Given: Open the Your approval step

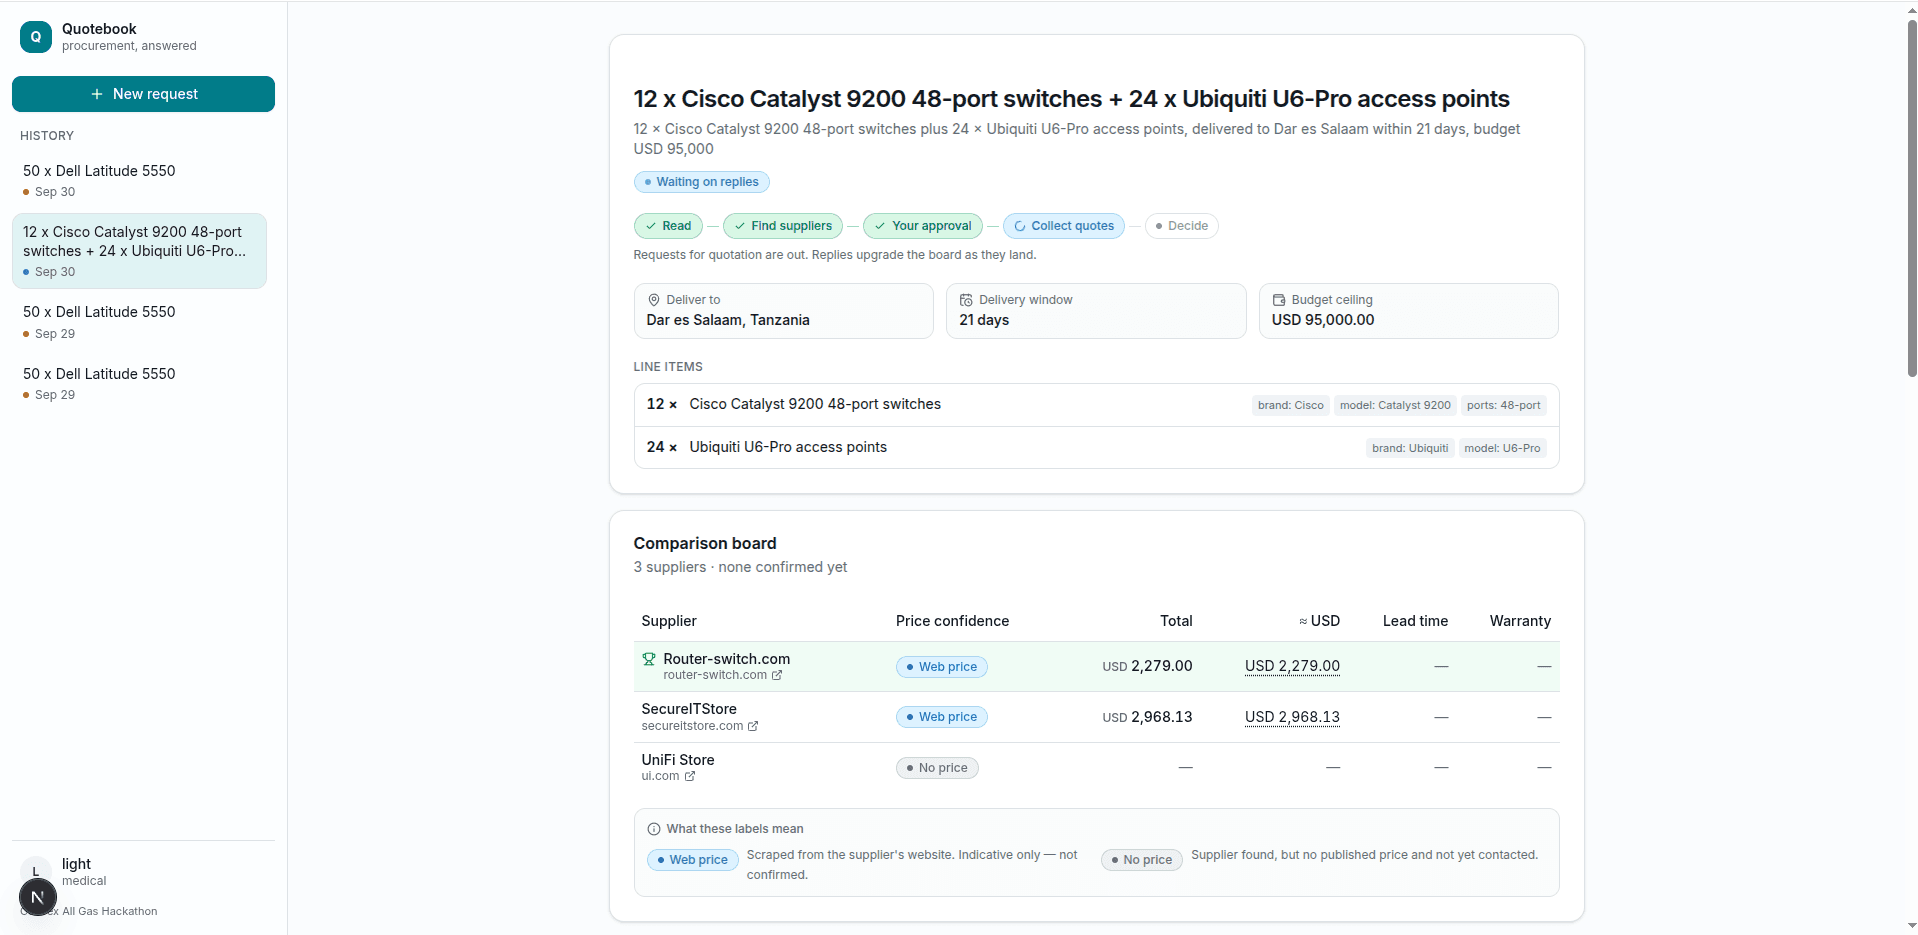Looking at the screenshot, I should coord(922,226).
